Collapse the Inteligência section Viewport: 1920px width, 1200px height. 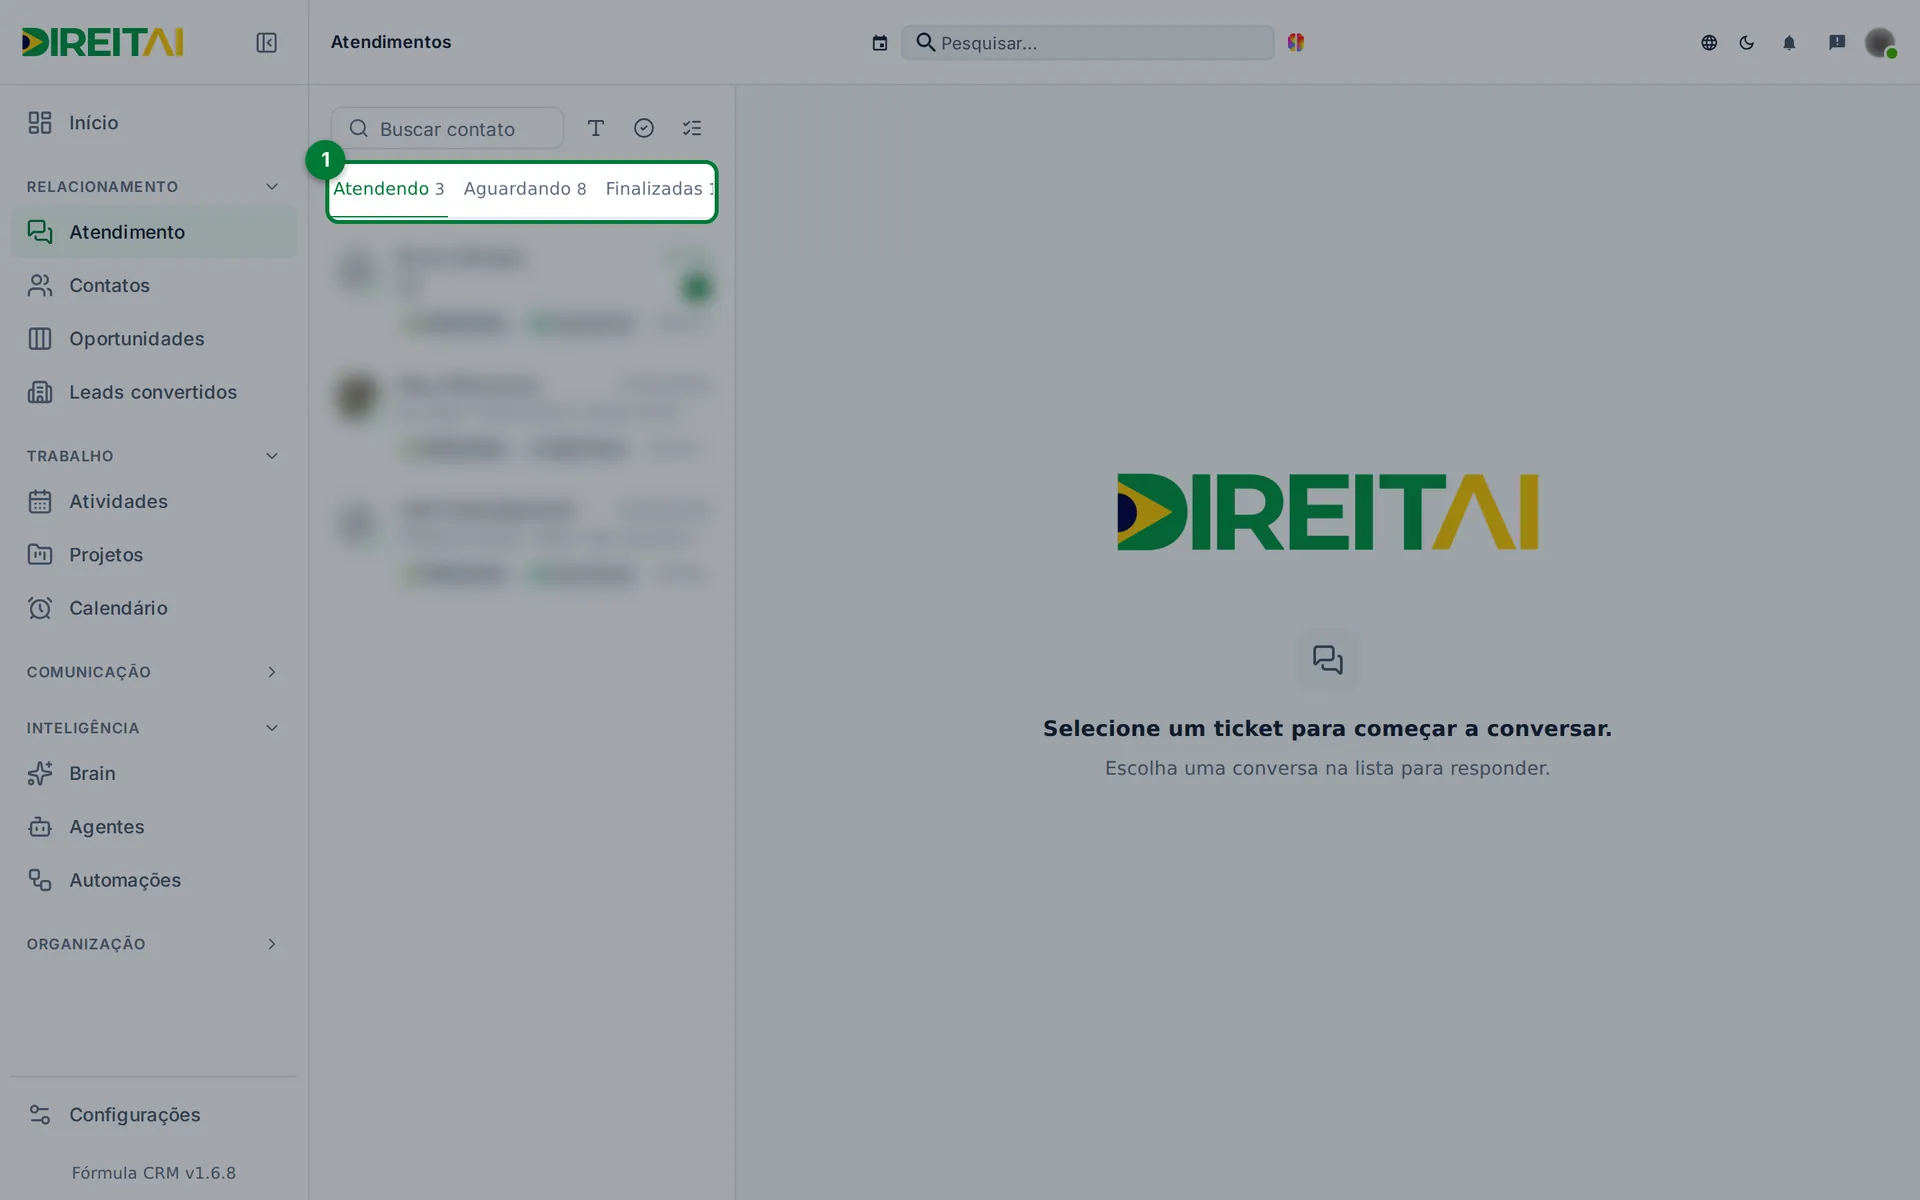click(x=154, y=728)
